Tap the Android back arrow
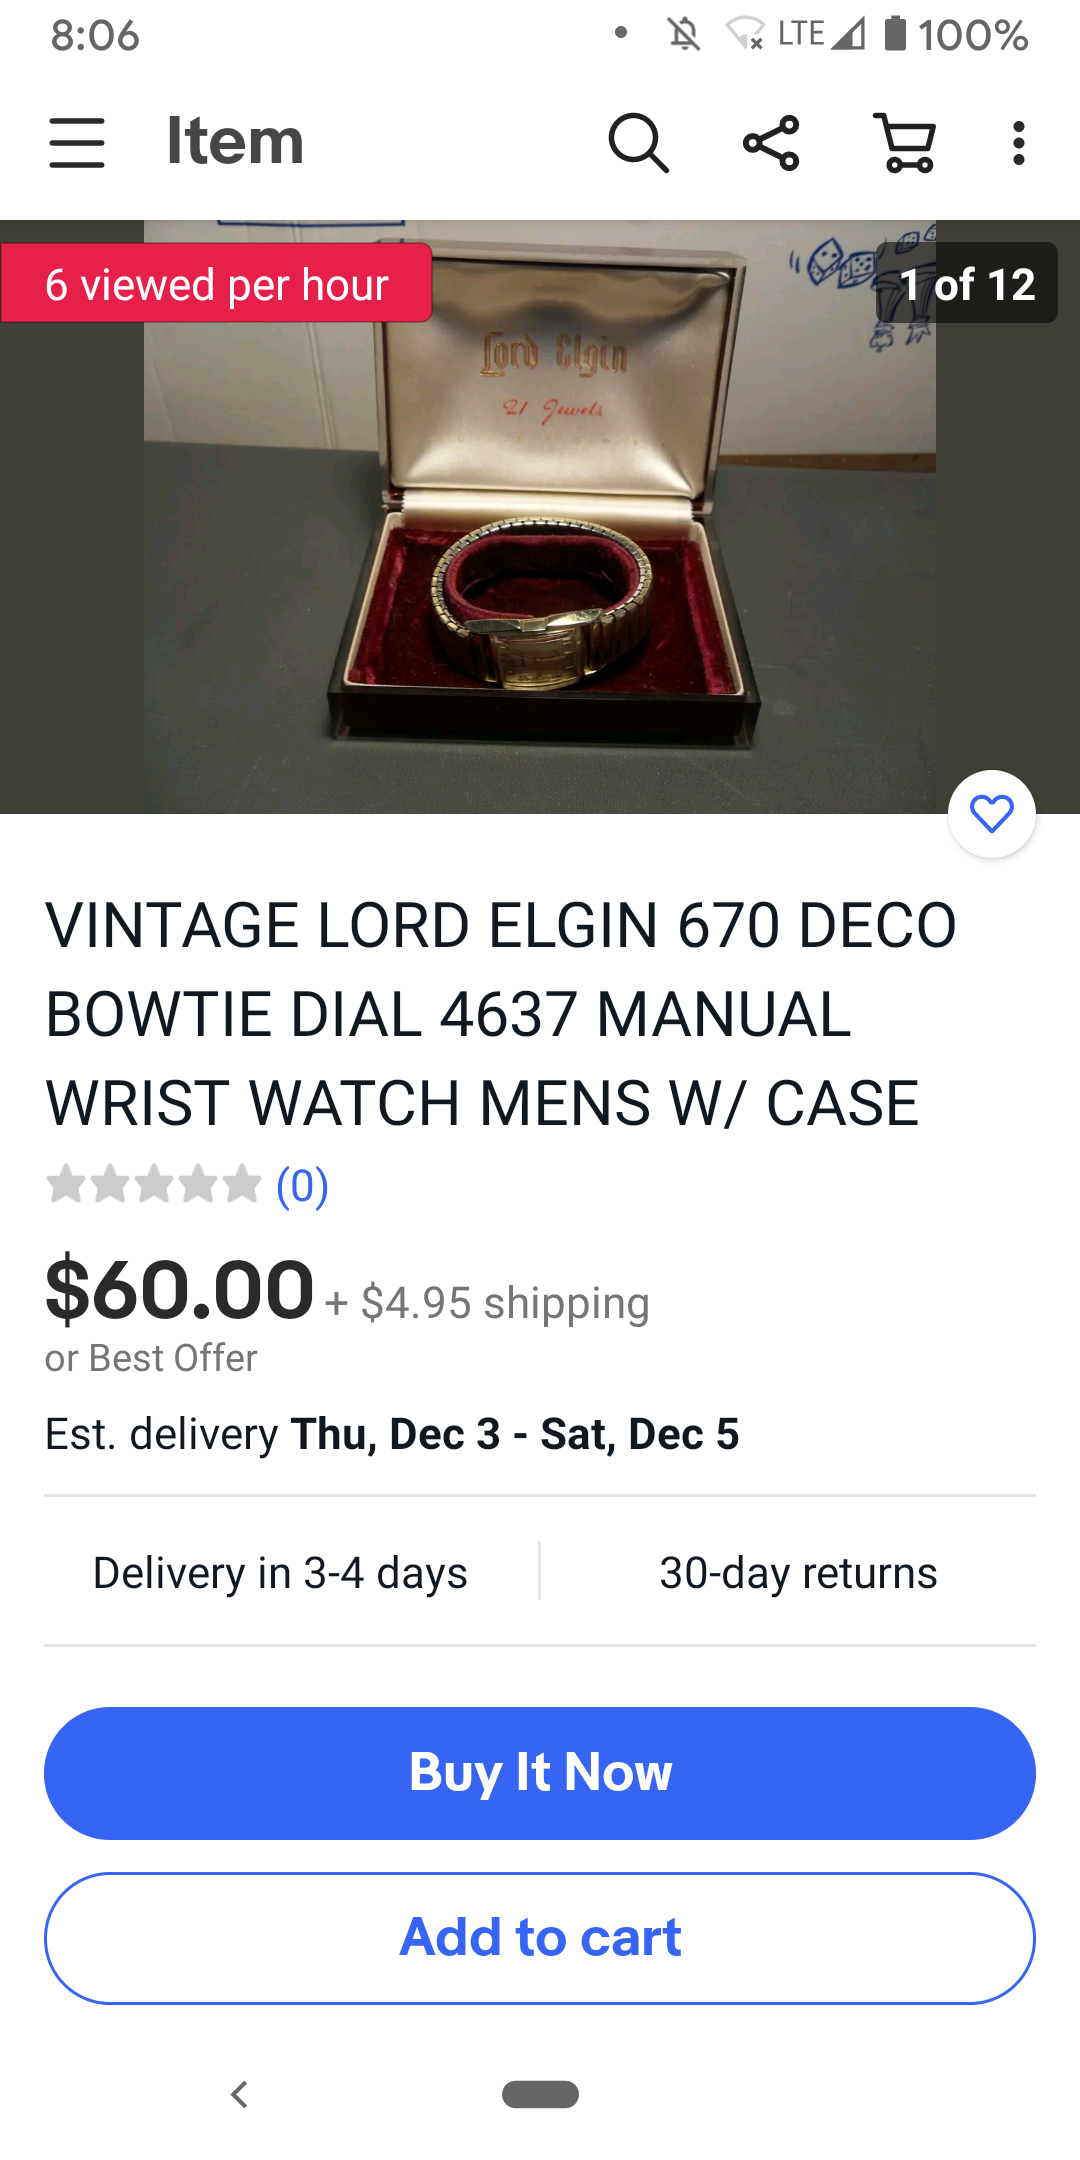The height and width of the screenshot is (2160, 1080). (x=239, y=2094)
